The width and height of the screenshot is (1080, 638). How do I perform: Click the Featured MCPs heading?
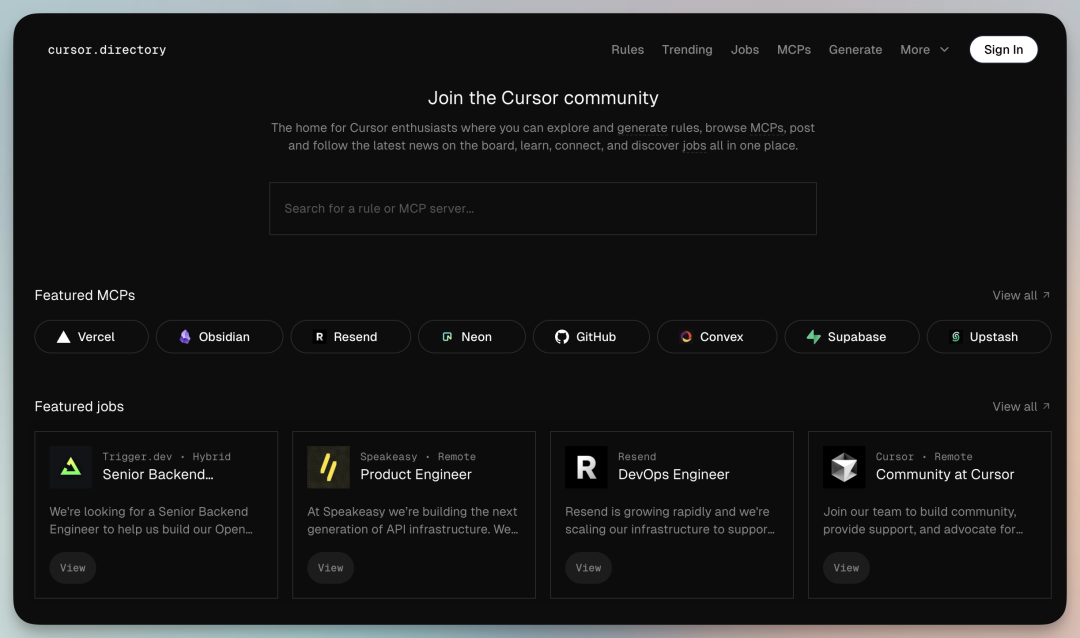coord(85,295)
